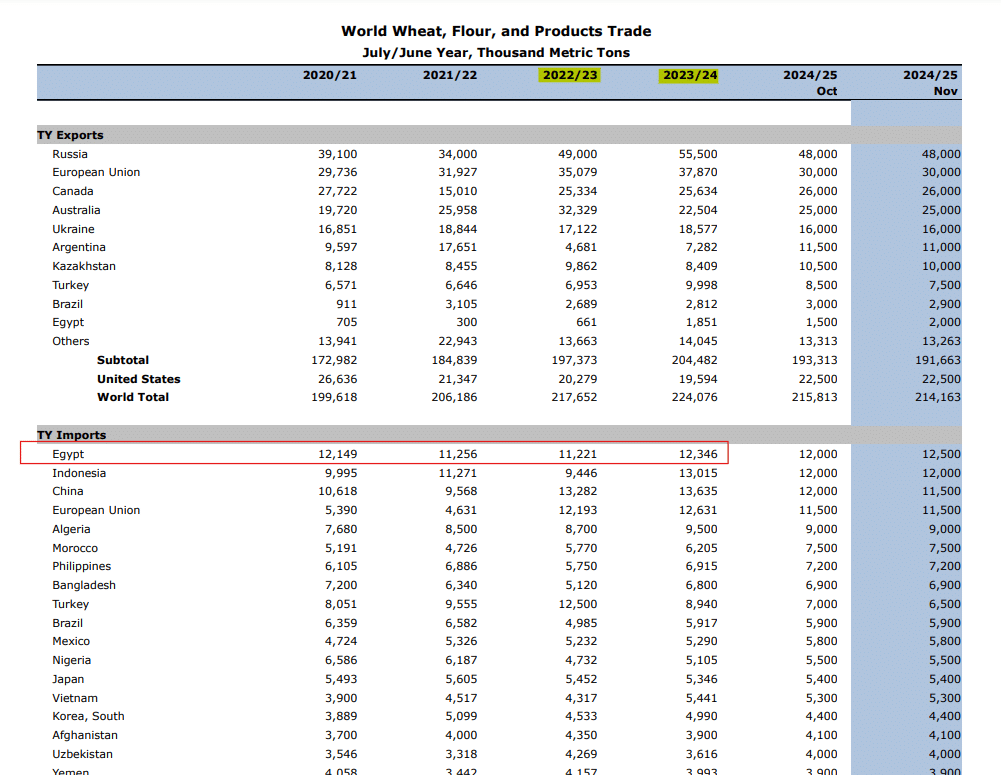Select the Subtotal row label
Screen dimensions: 1001x775
tap(123, 360)
